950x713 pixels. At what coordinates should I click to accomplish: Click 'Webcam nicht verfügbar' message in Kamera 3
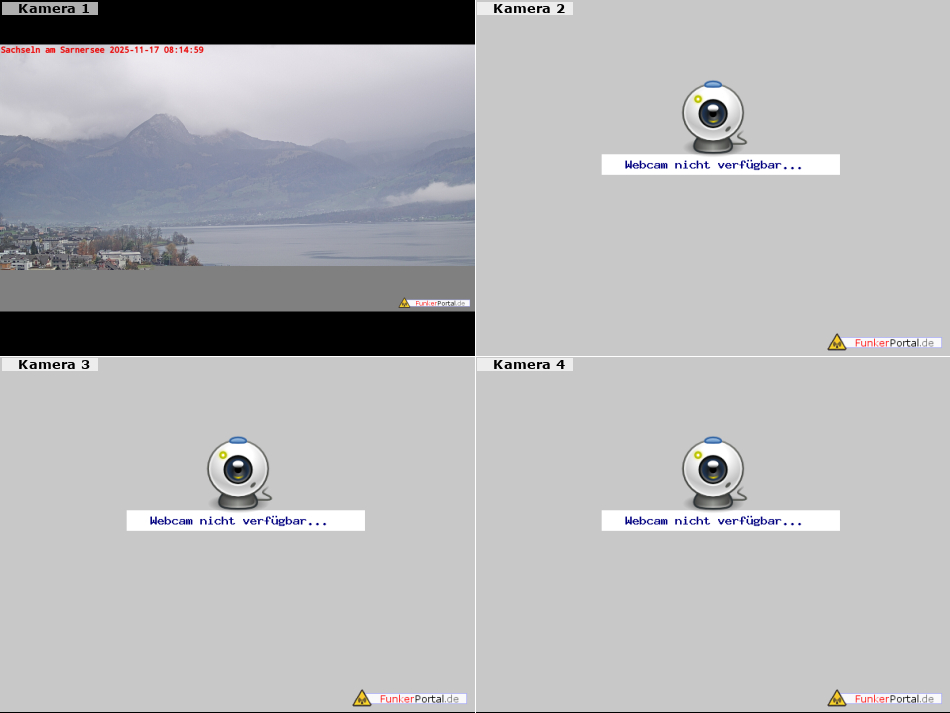pos(239,521)
